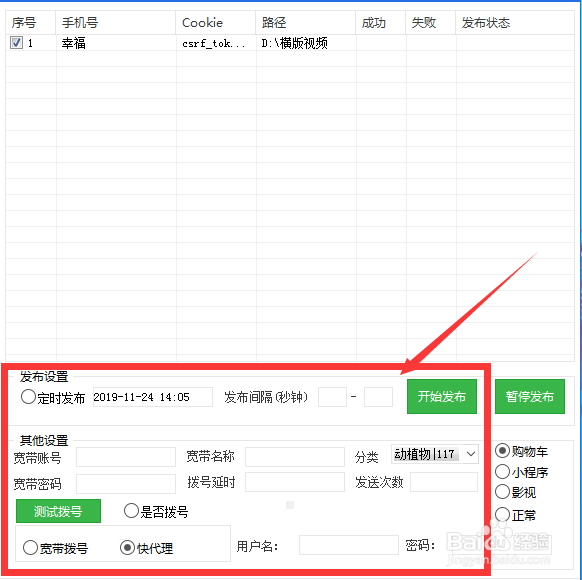The width and height of the screenshot is (582, 580).
Task: Click the 宽带账号 input field
Action: [x=126, y=457]
